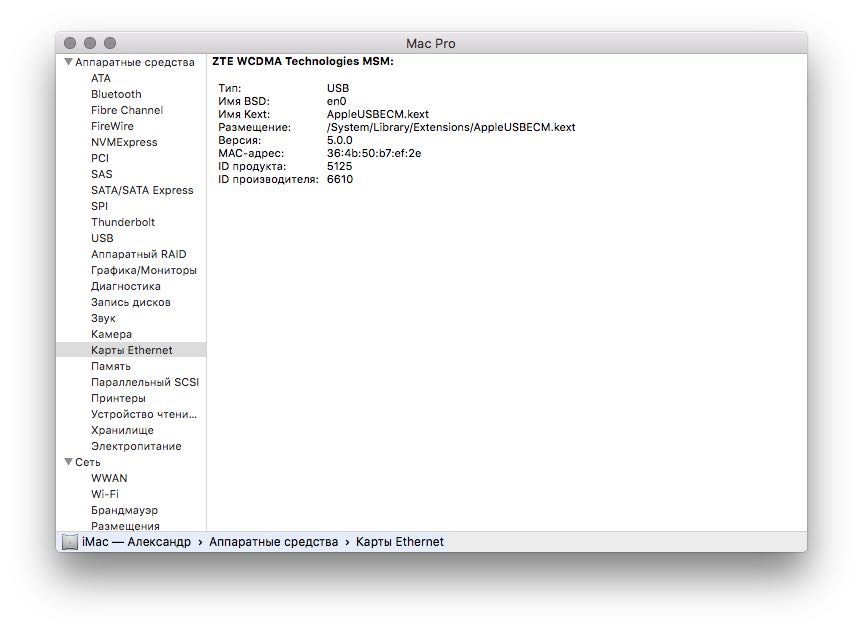The image size is (863, 632).
Task: Click Аппаратные средства in path bar
Action: (274, 542)
